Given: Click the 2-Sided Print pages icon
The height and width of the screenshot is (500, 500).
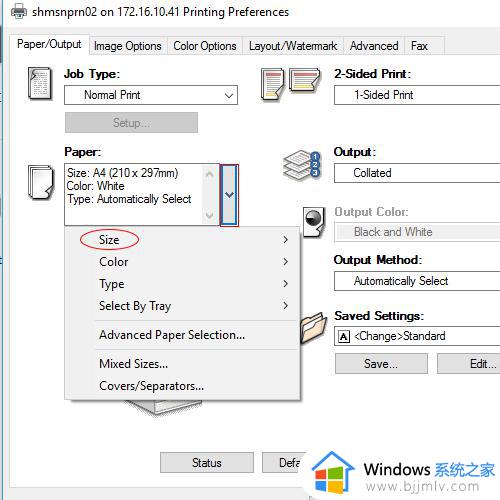Looking at the screenshot, I should (x=290, y=84).
